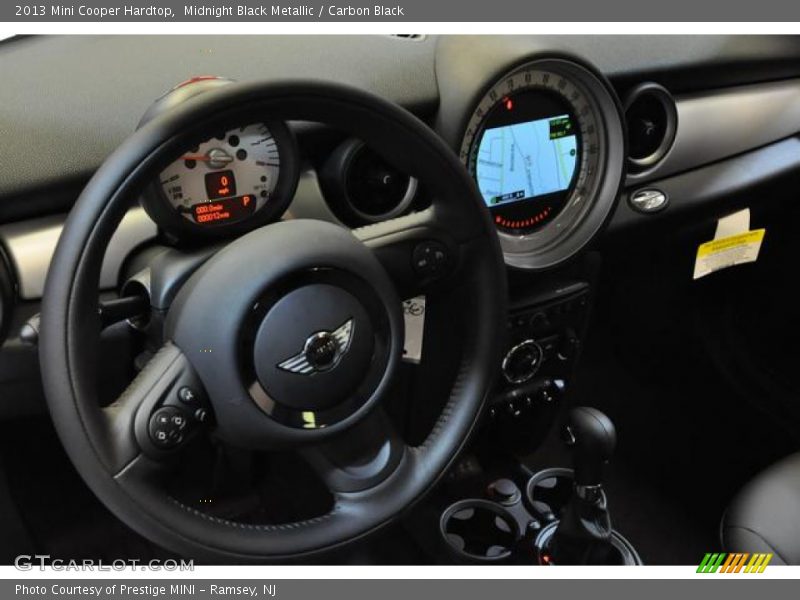Viewport: 800px width, 600px height.
Task: Select the digital speed readout showing 0 mph
Action: (x=224, y=181)
